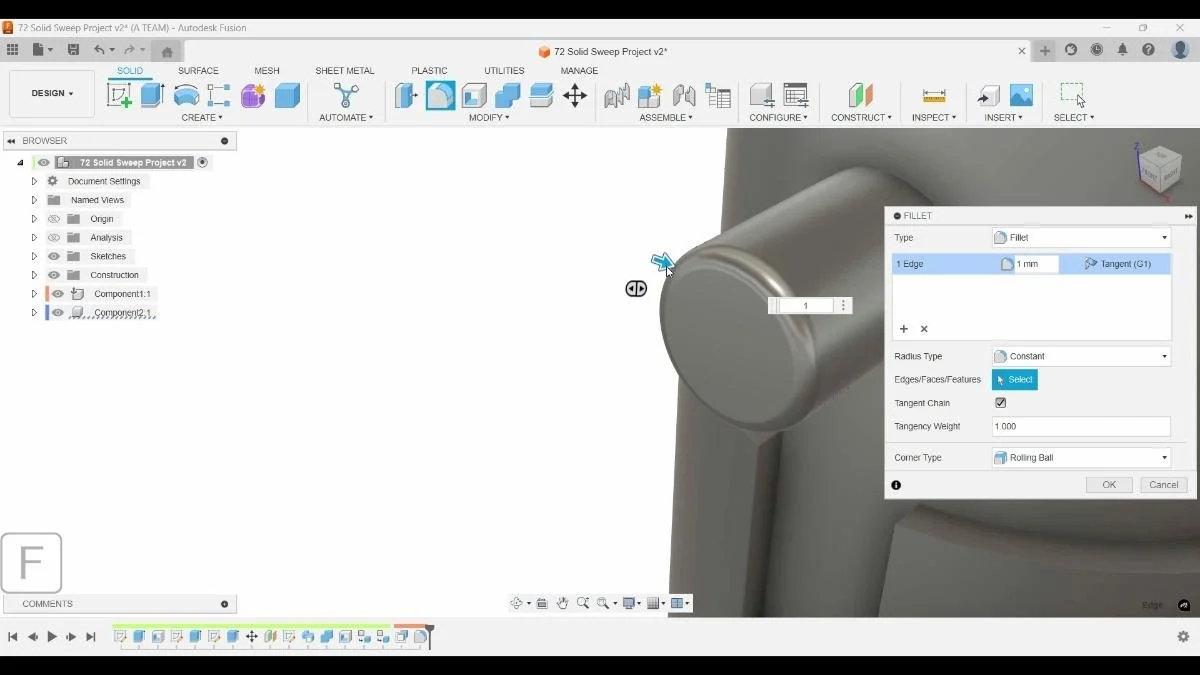Add new selection set with plus button

coord(904,329)
